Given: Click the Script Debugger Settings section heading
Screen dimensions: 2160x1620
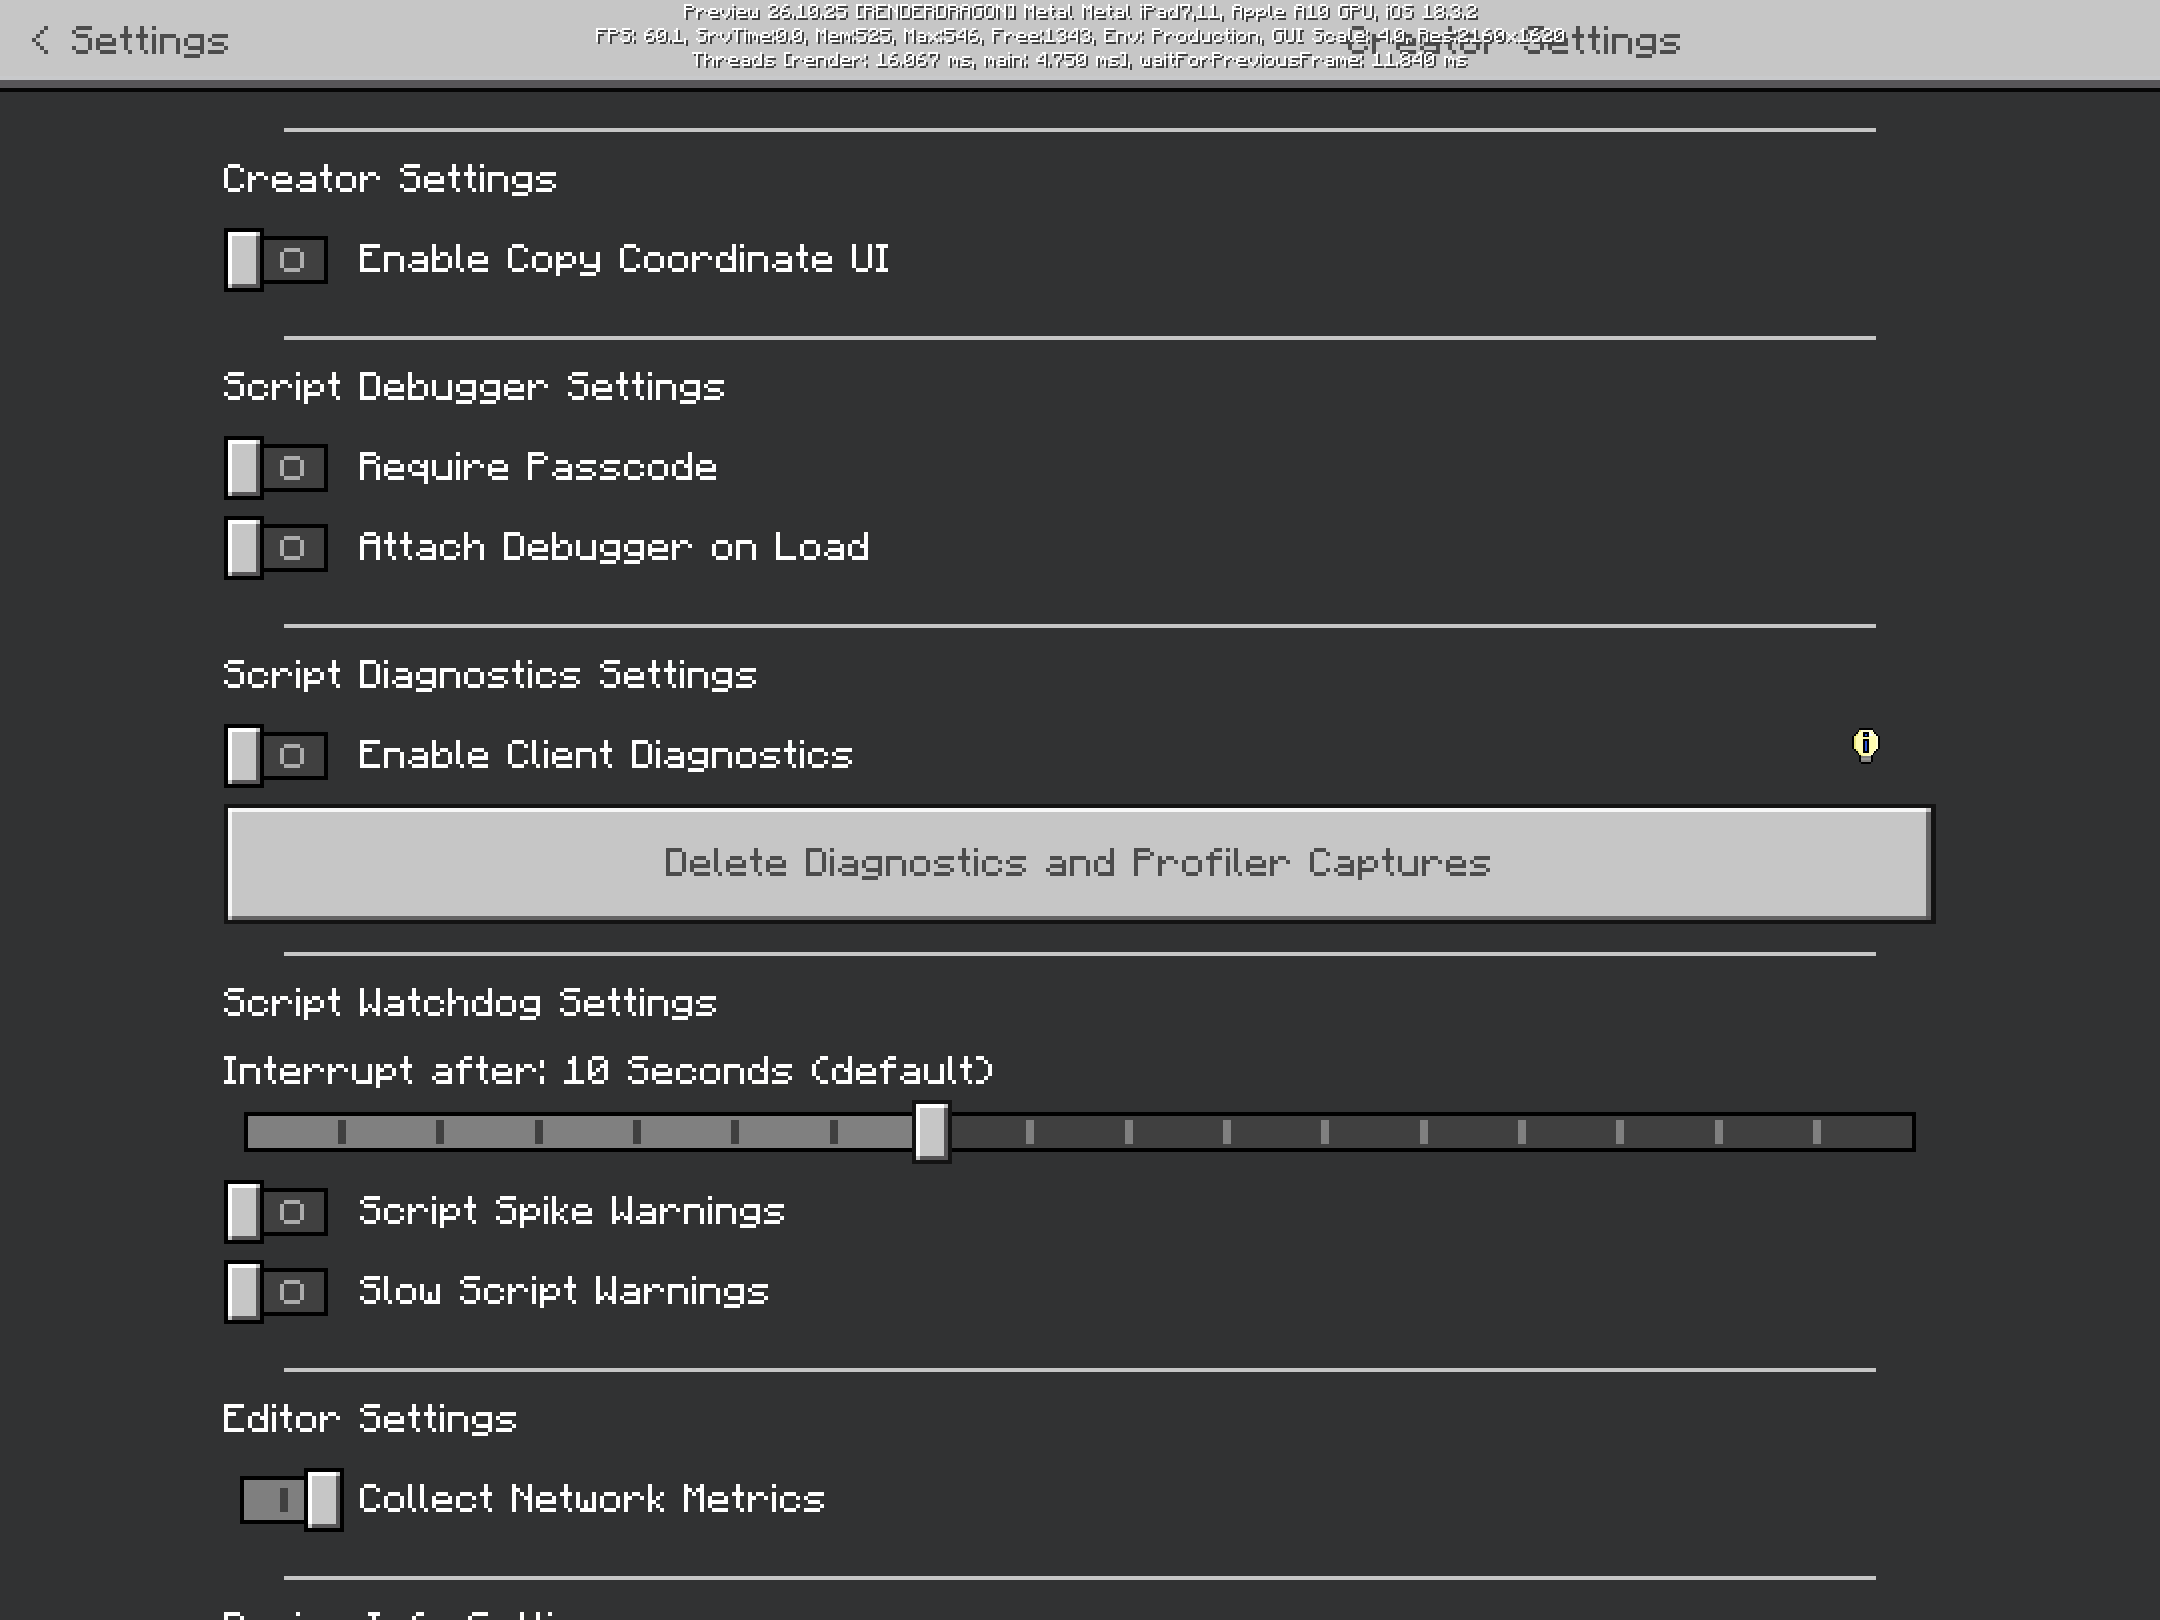Looking at the screenshot, I should coord(473,387).
